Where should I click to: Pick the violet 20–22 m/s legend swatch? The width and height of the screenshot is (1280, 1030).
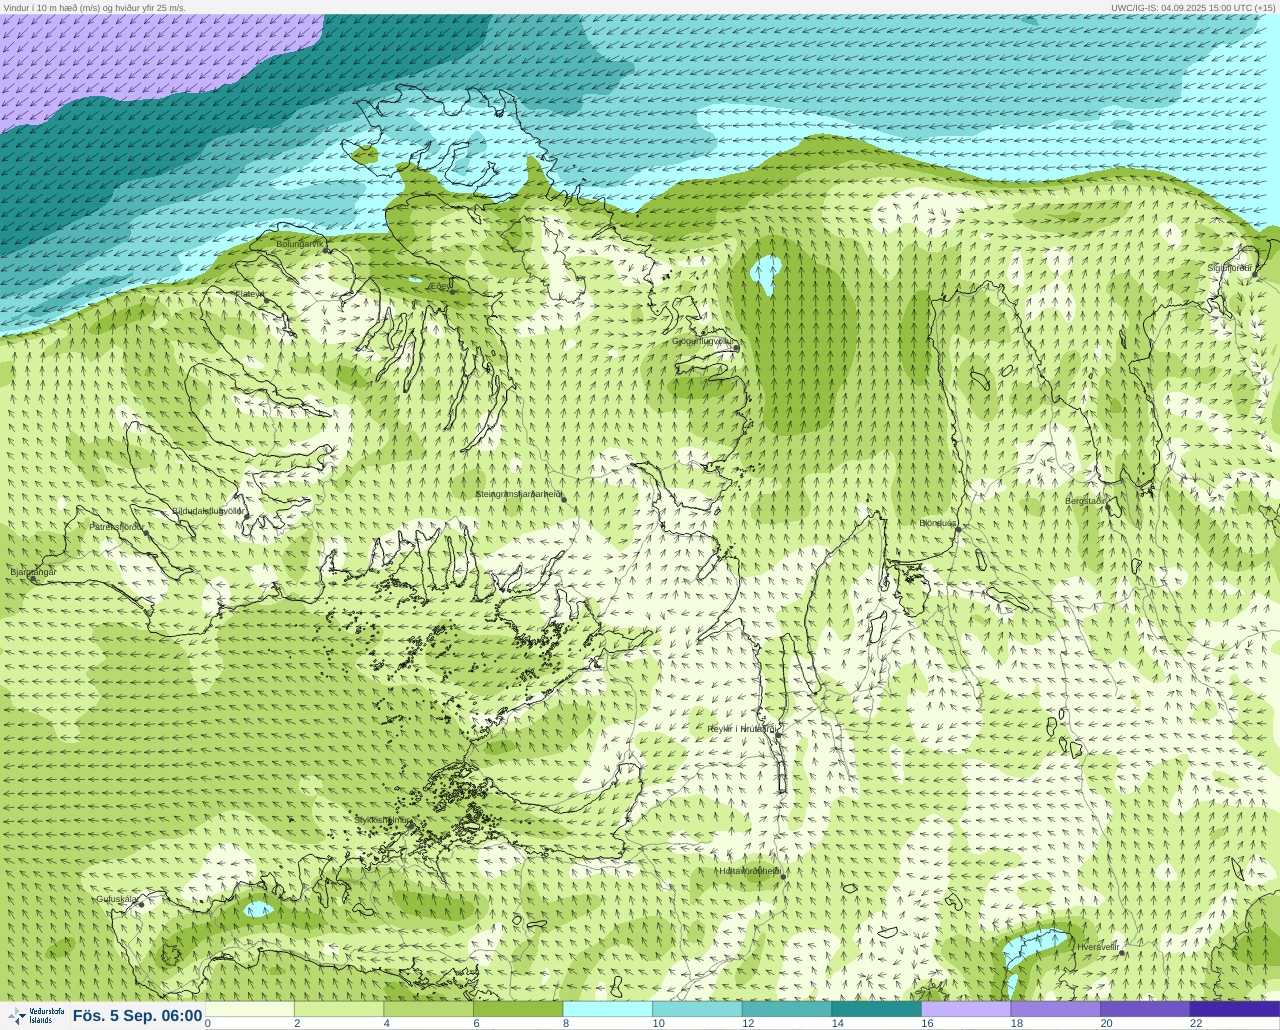pyautogui.click(x=1145, y=1009)
